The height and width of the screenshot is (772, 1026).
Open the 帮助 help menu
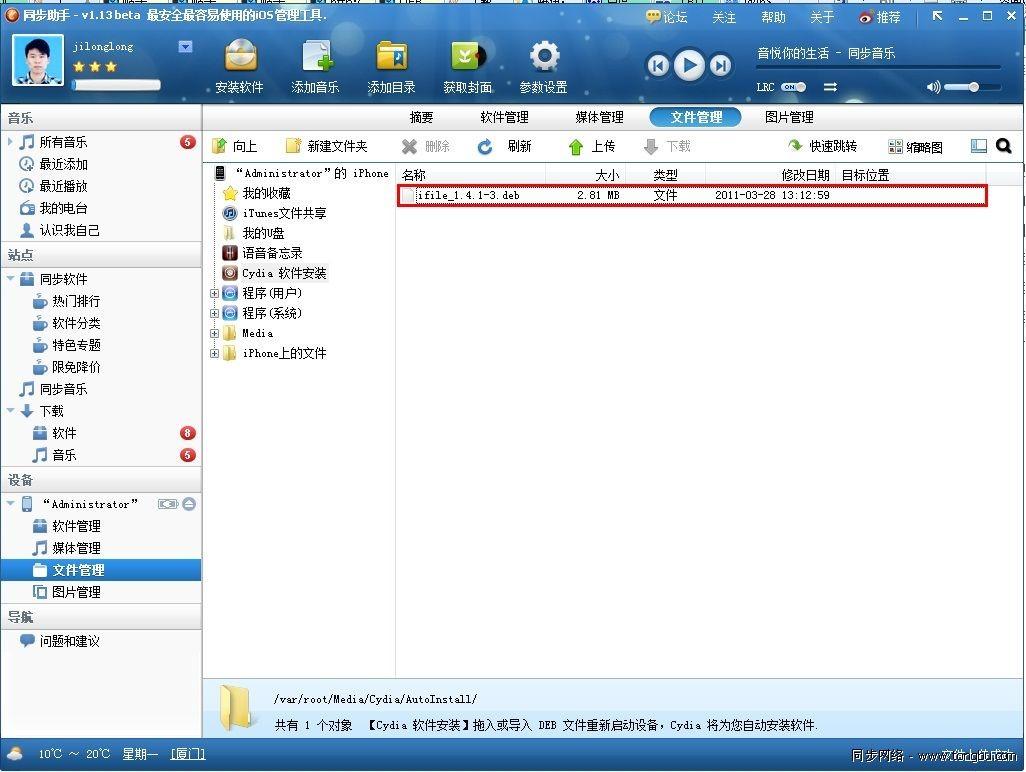(x=773, y=17)
